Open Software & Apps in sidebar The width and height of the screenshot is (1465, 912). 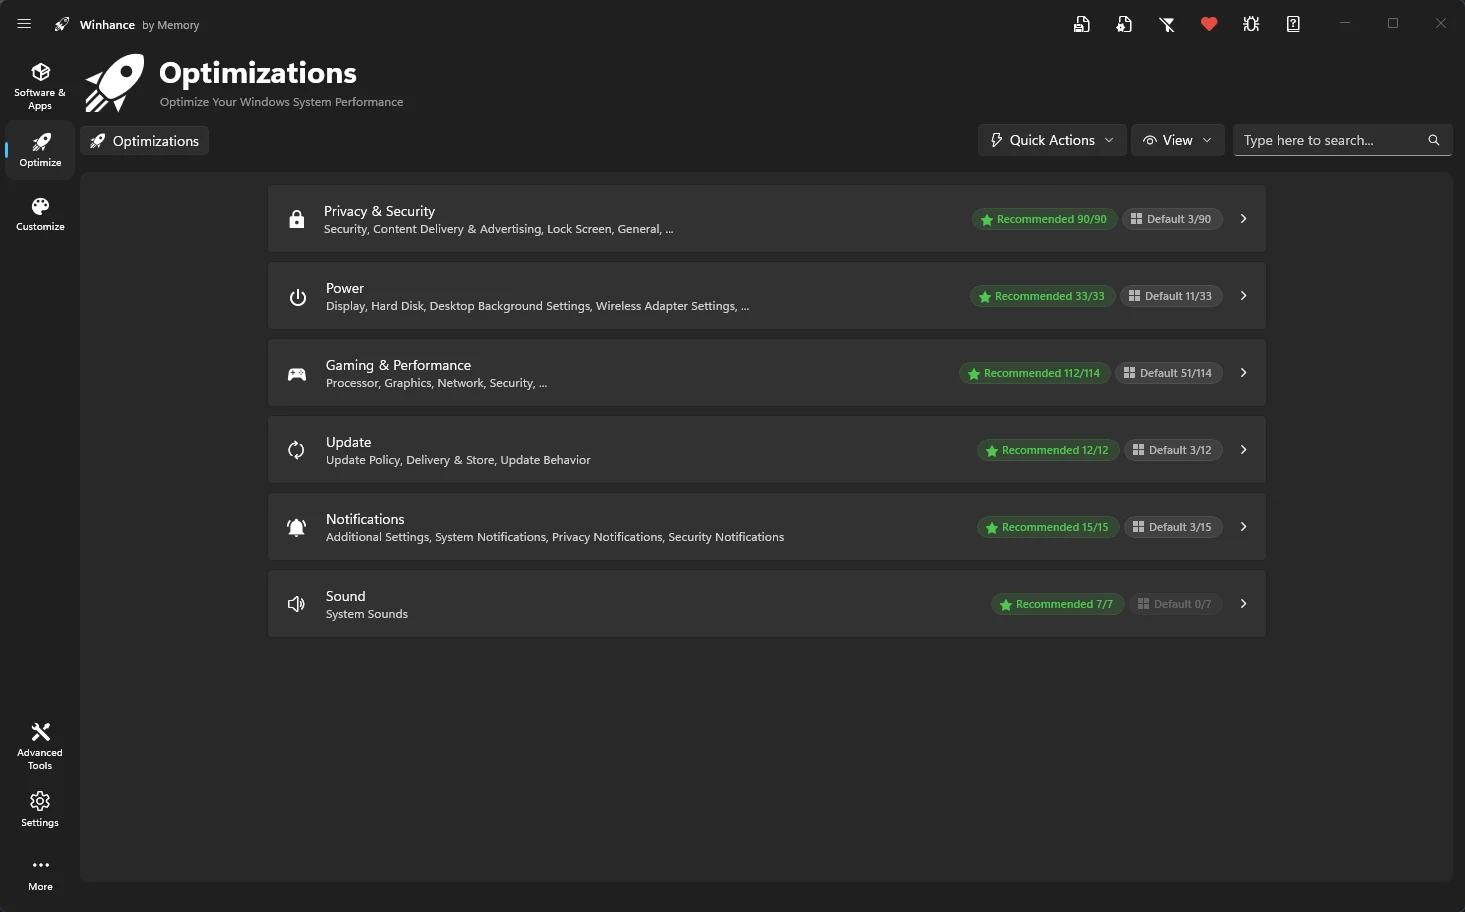coord(40,86)
